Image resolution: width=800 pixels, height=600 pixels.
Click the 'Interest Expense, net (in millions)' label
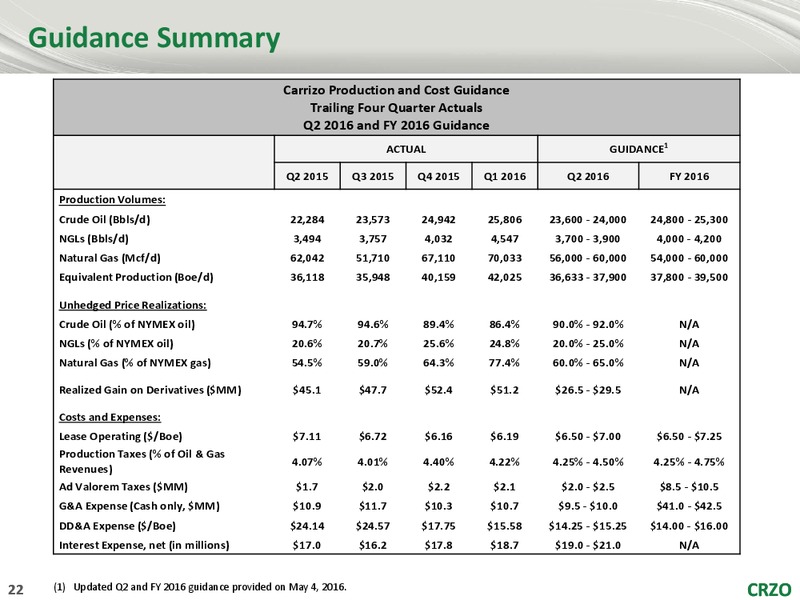point(144,546)
